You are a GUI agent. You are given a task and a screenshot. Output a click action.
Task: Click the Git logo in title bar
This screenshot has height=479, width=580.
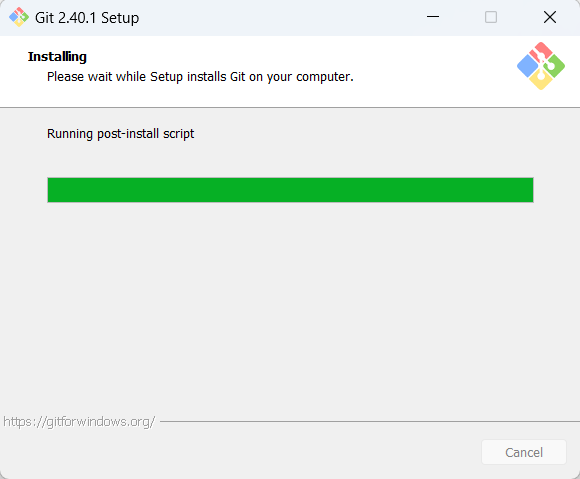[19, 17]
